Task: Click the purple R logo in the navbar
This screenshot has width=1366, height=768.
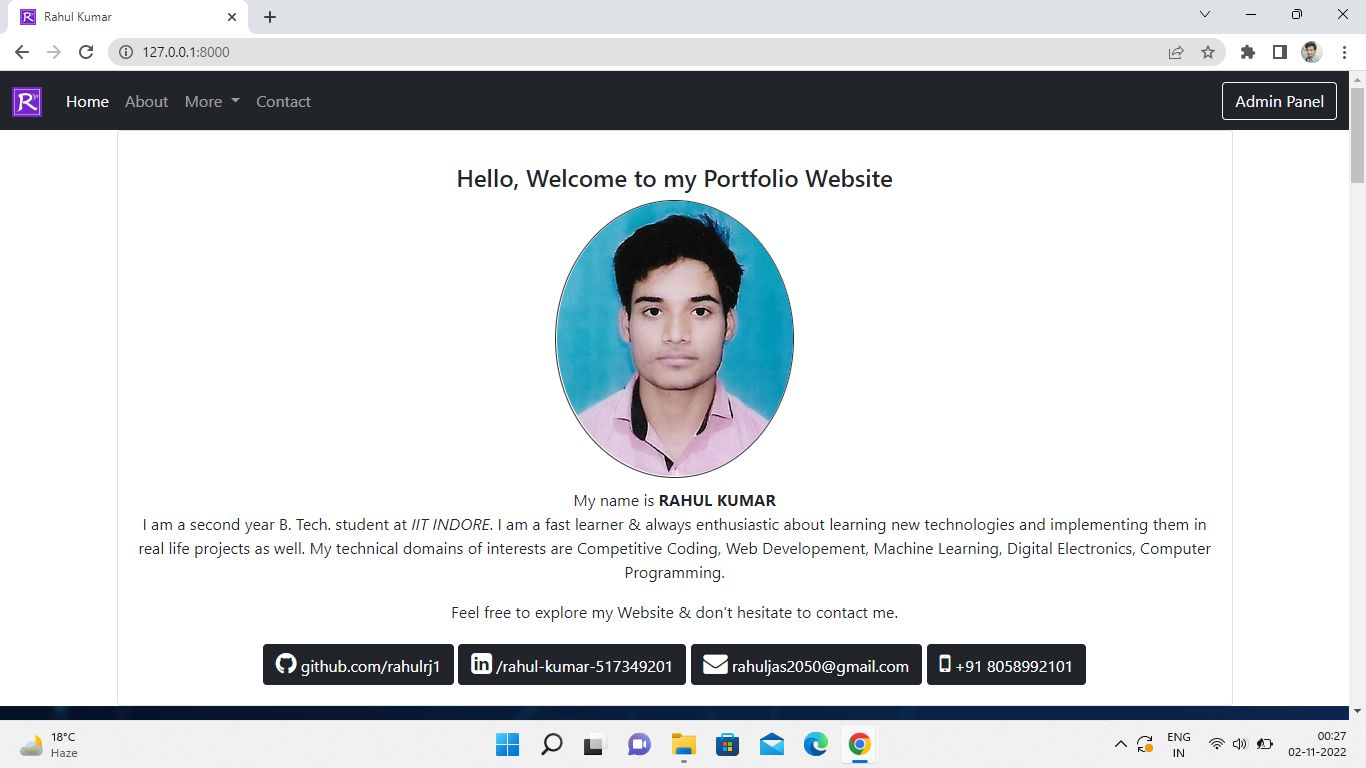Action: coord(26,101)
